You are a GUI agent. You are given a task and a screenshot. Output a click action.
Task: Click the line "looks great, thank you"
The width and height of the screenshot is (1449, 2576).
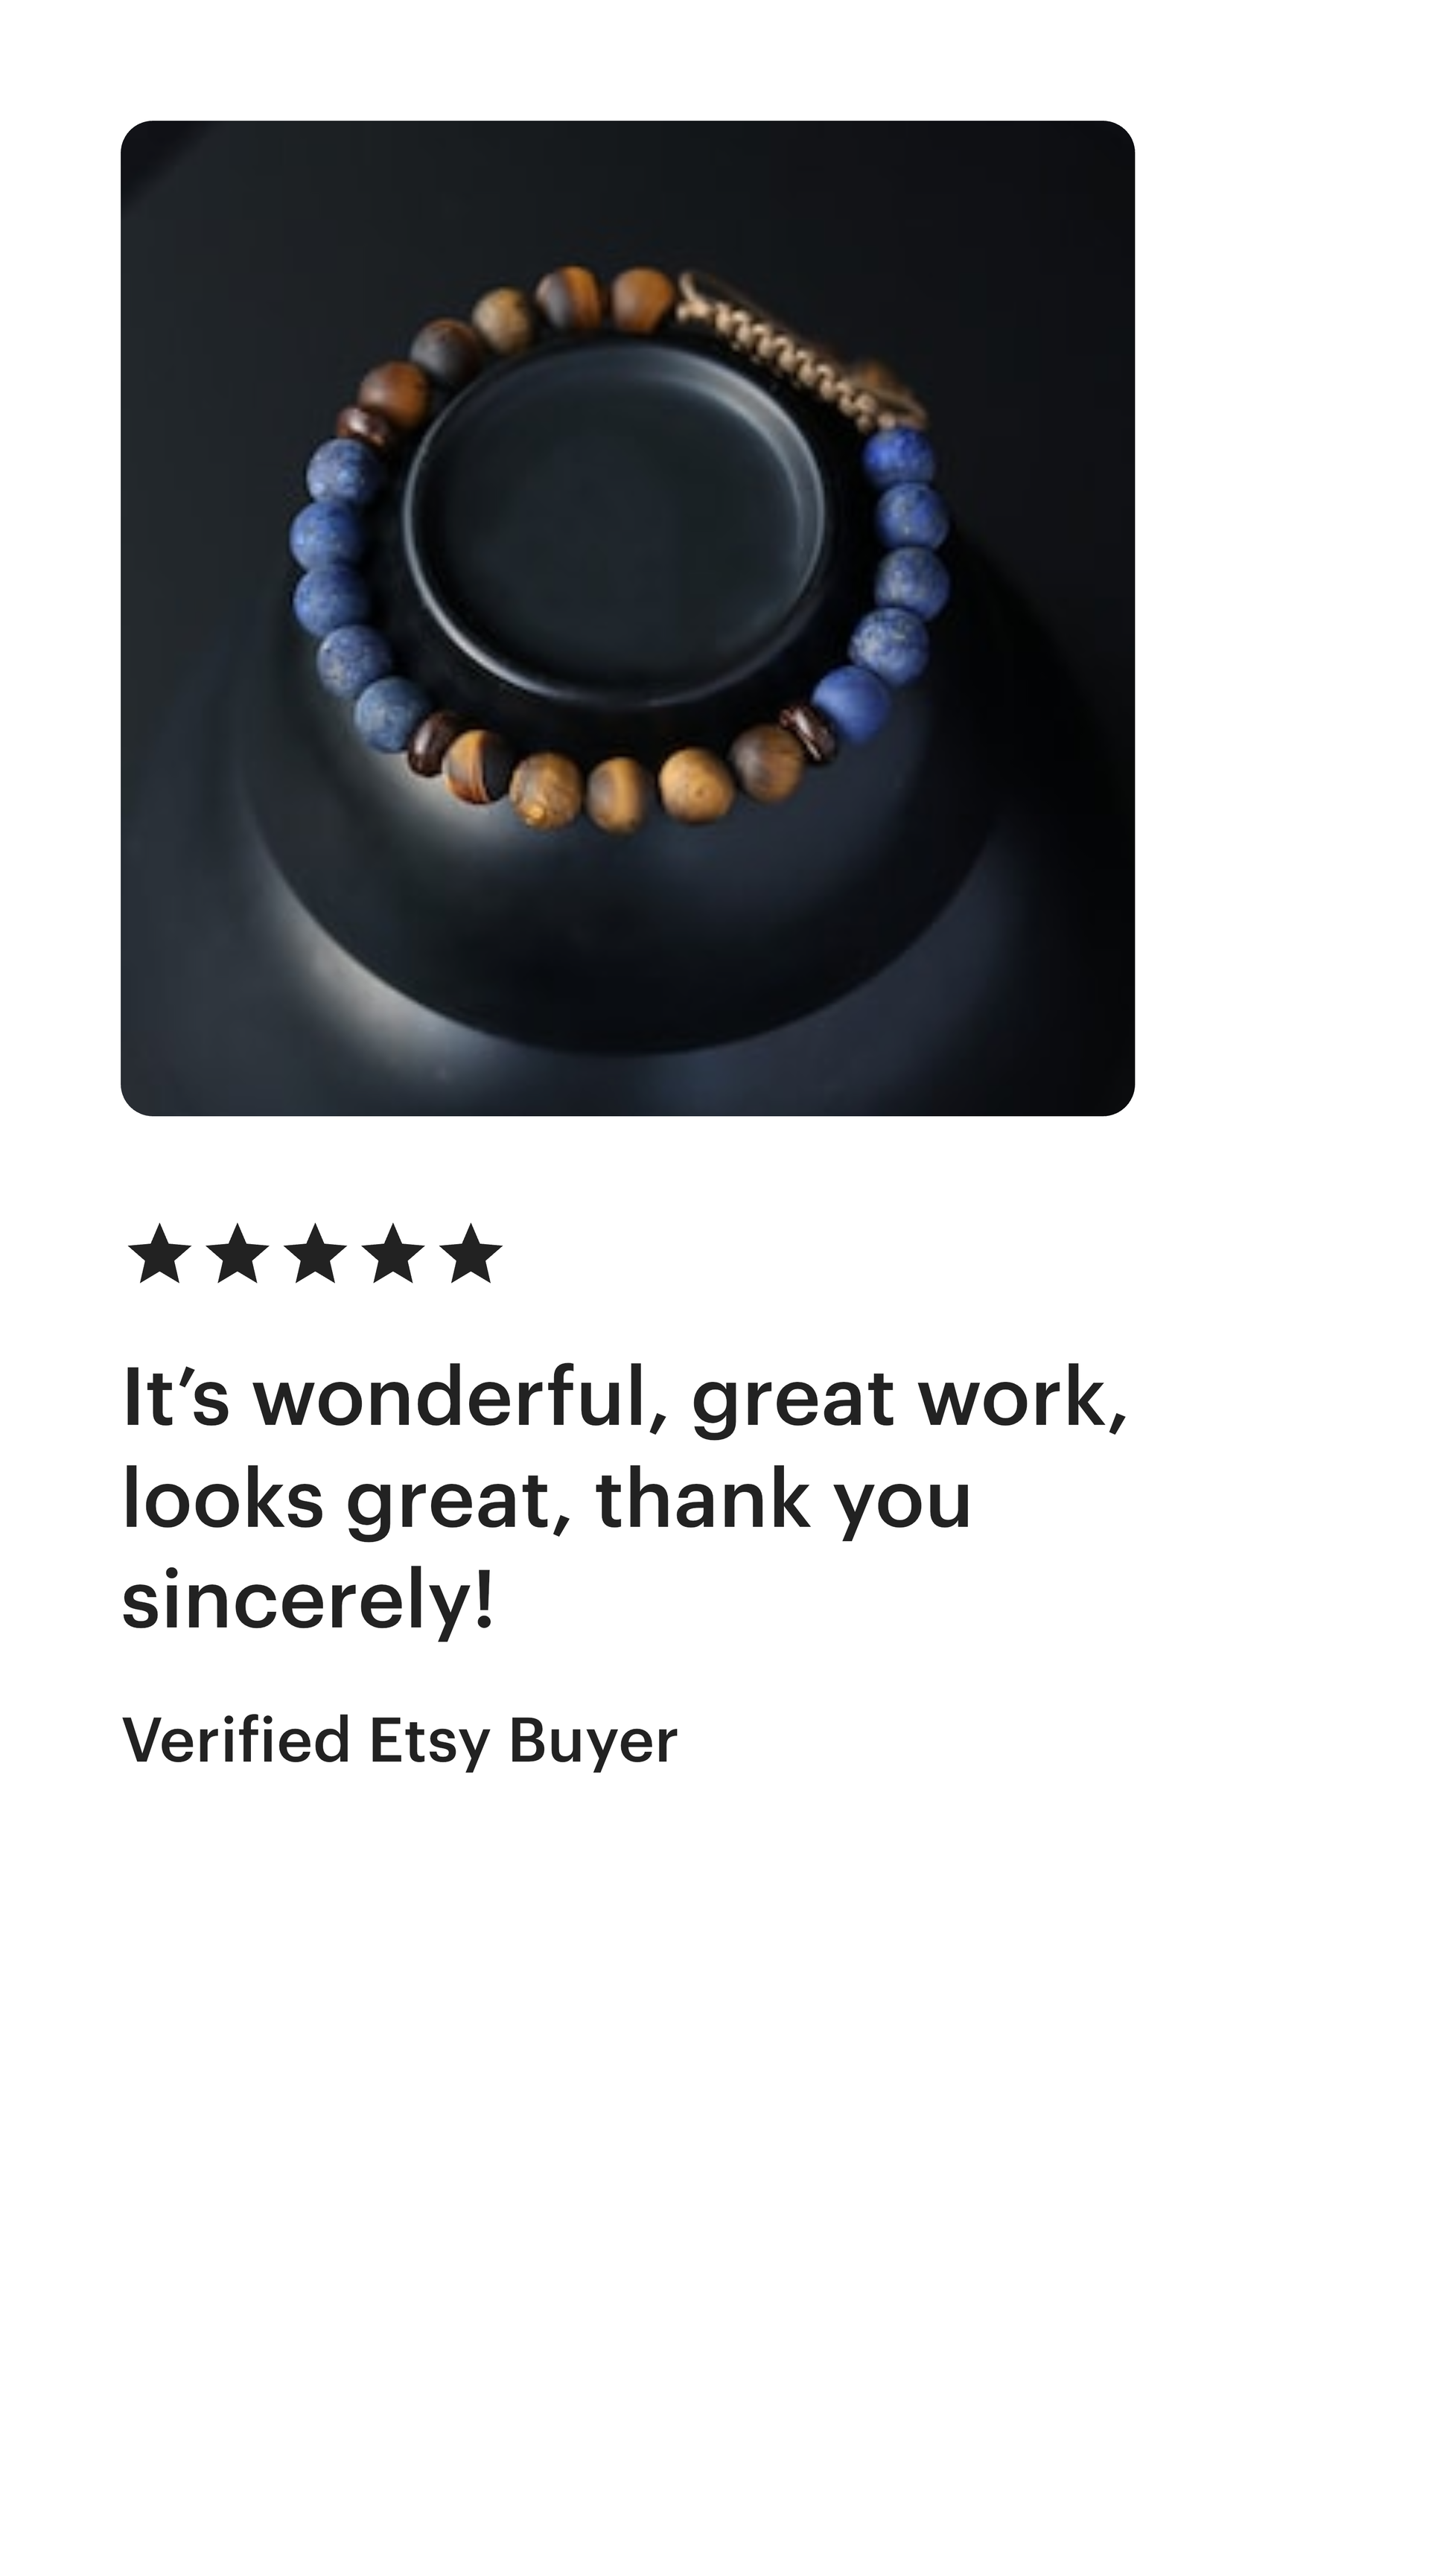pos(546,1501)
